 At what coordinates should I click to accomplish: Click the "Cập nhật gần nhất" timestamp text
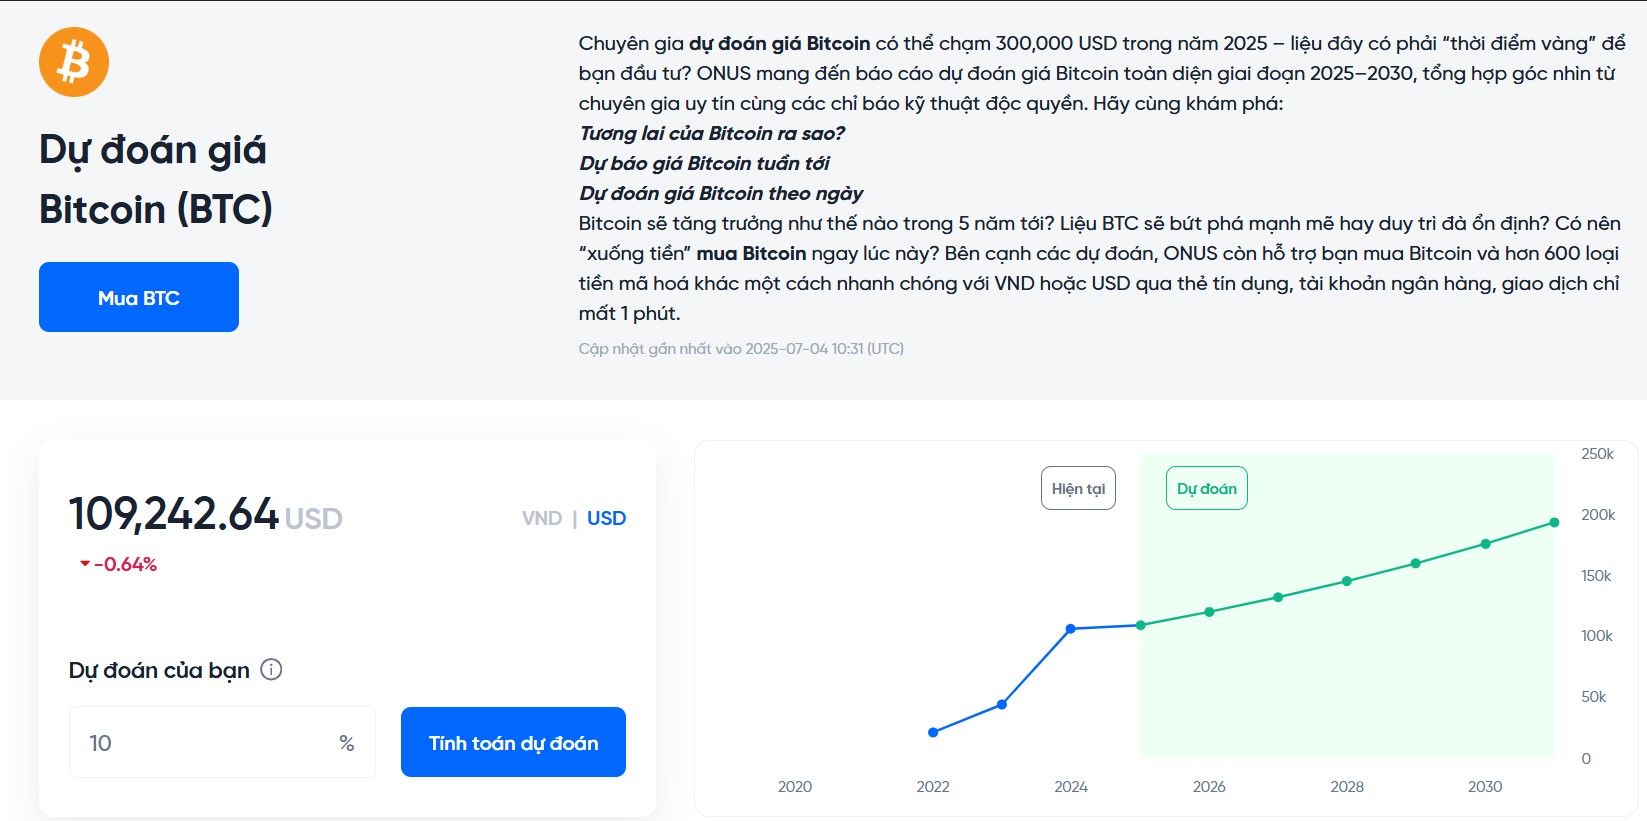[x=741, y=348]
